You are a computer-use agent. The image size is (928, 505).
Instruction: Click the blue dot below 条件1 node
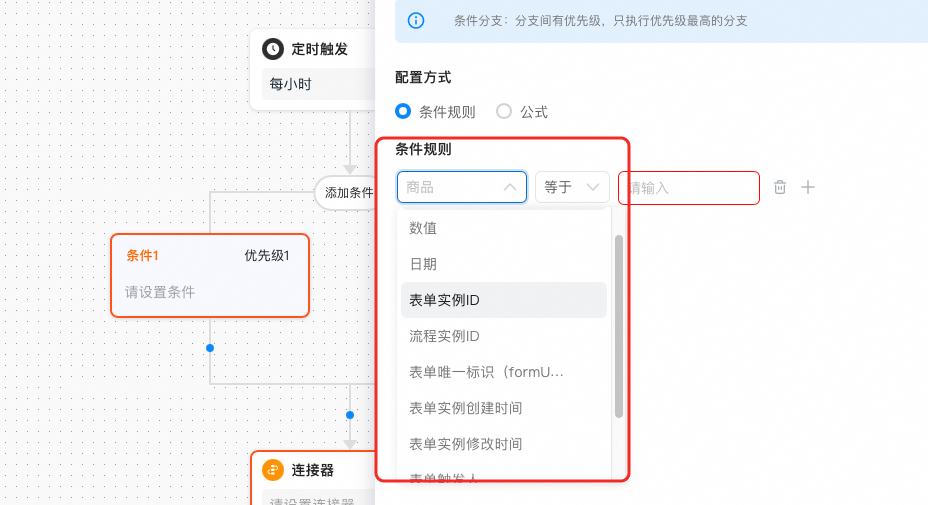click(x=210, y=348)
